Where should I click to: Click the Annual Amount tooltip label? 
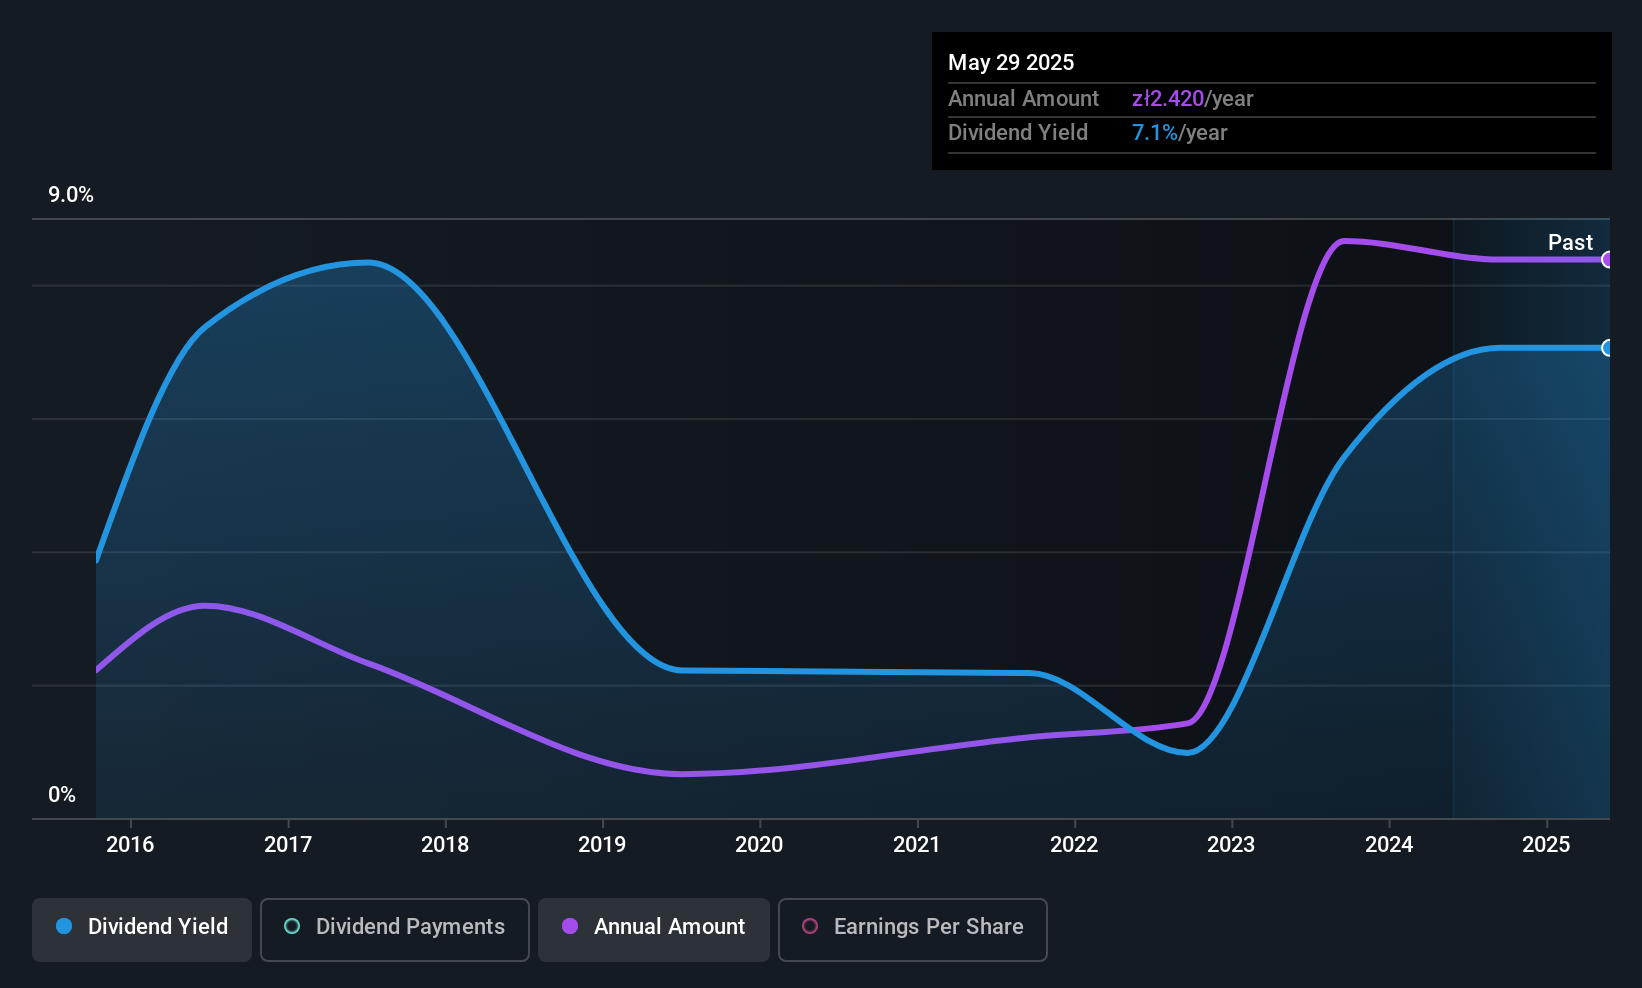[1023, 98]
